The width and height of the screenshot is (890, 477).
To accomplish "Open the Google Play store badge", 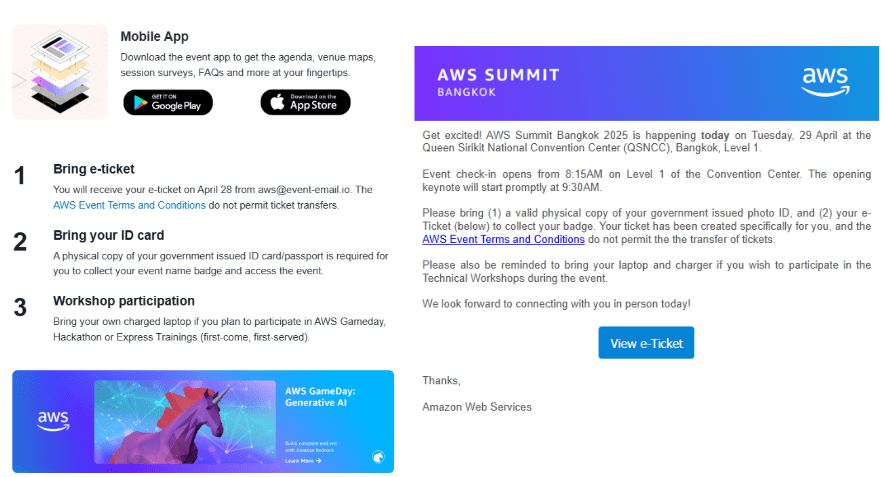I will coord(168,102).
